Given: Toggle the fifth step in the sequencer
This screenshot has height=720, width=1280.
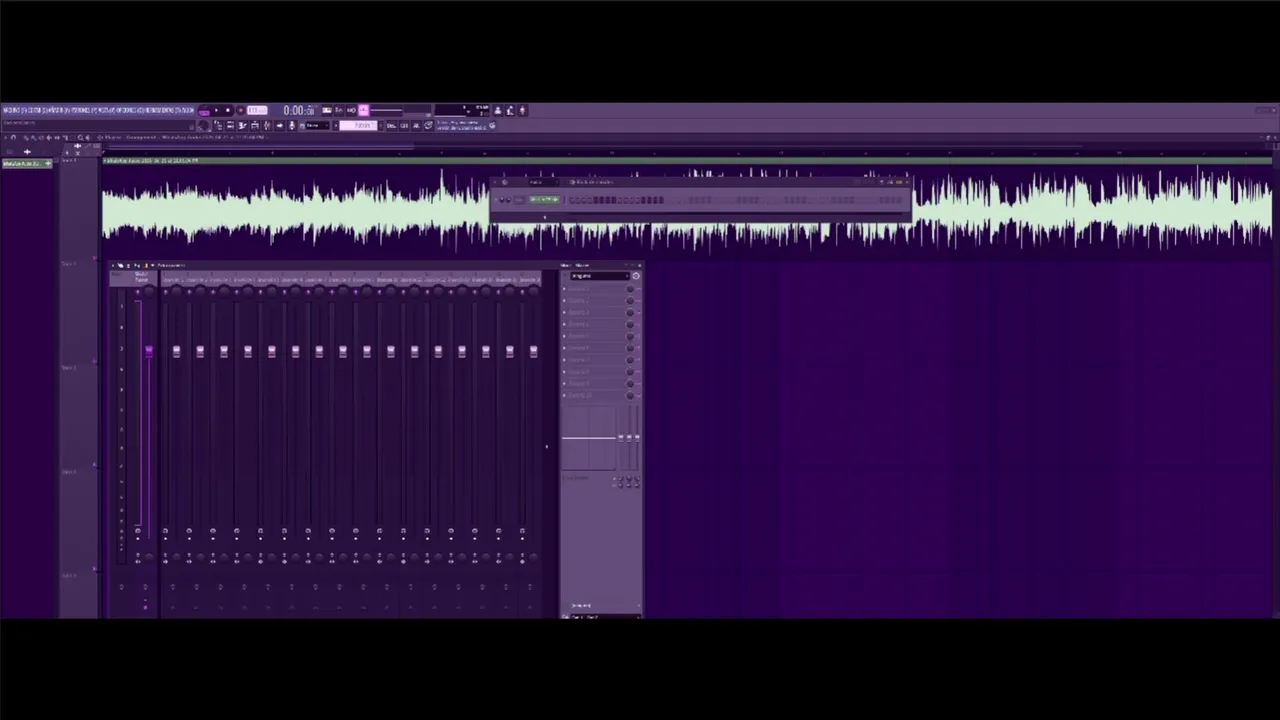Looking at the screenshot, I should pyautogui.click(x=596, y=200).
